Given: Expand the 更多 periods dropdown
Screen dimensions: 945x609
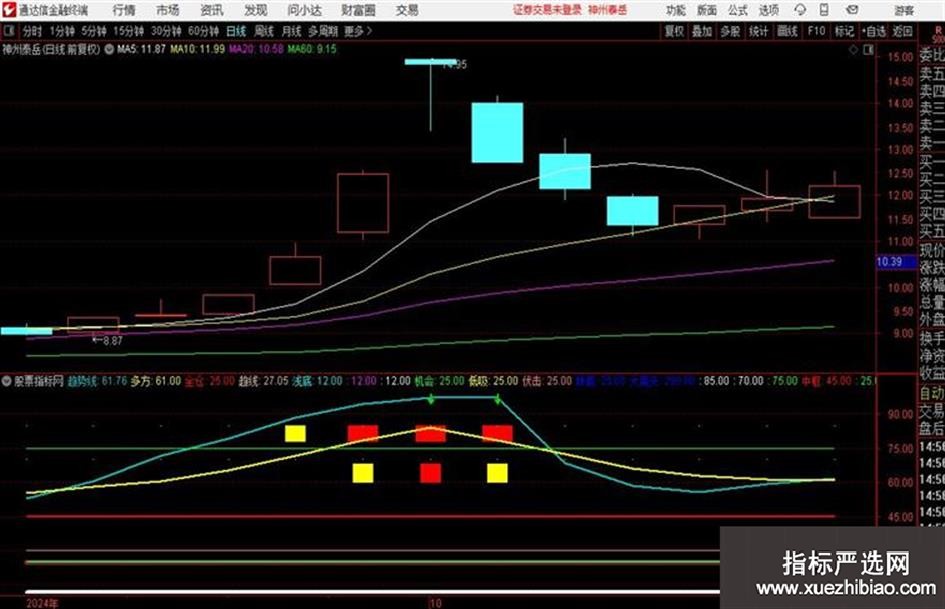Looking at the screenshot, I should pyautogui.click(x=358, y=31).
